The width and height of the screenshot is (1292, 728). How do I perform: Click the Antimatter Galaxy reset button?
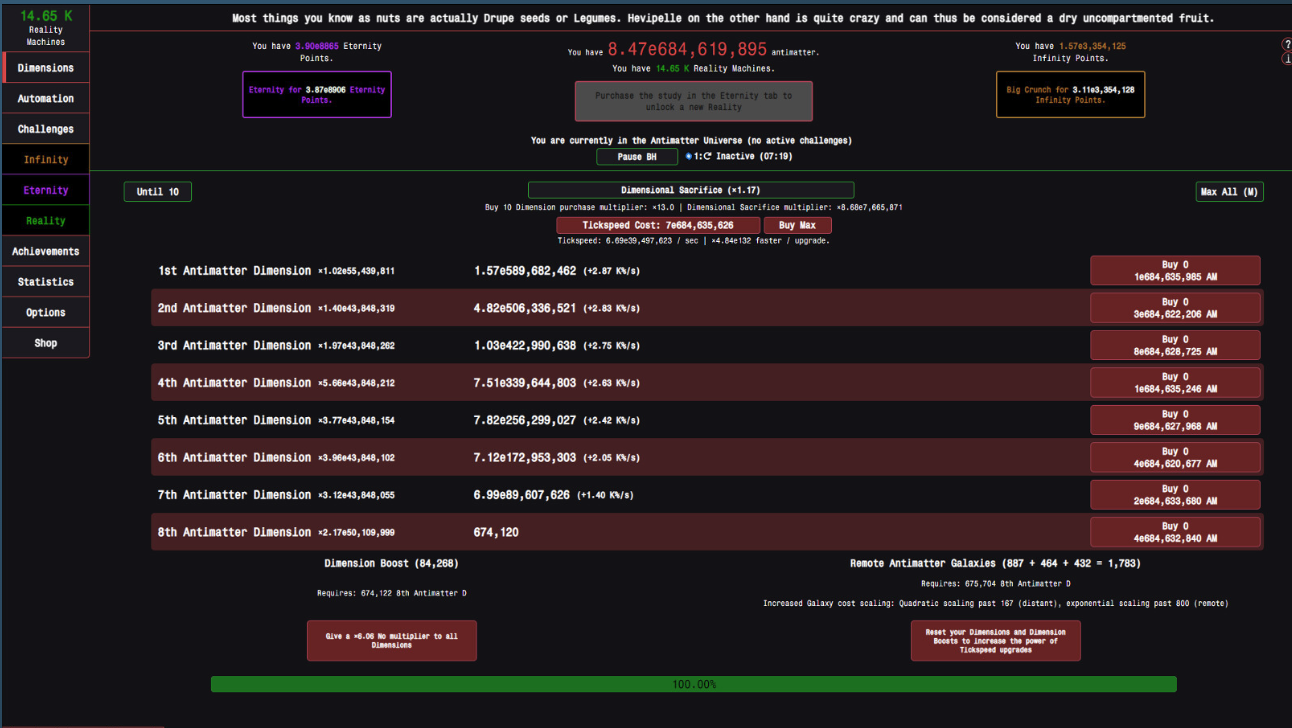click(x=995, y=640)
